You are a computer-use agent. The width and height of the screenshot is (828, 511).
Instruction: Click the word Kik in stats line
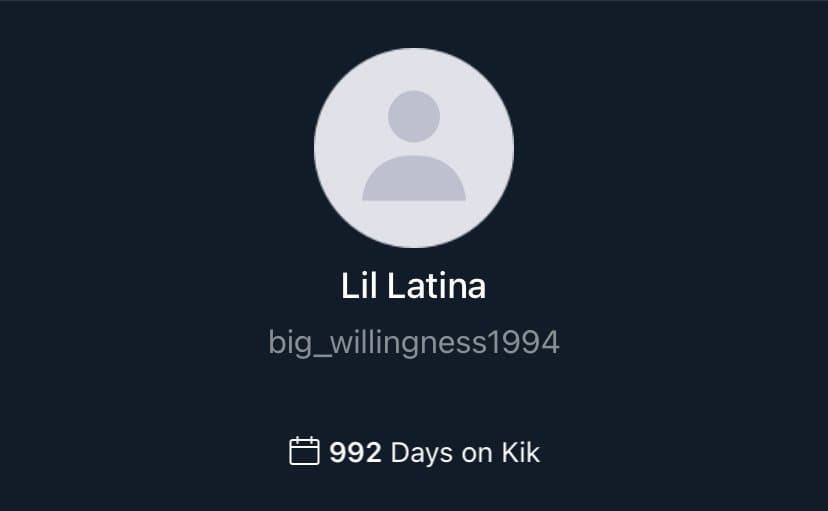point(521,452)
